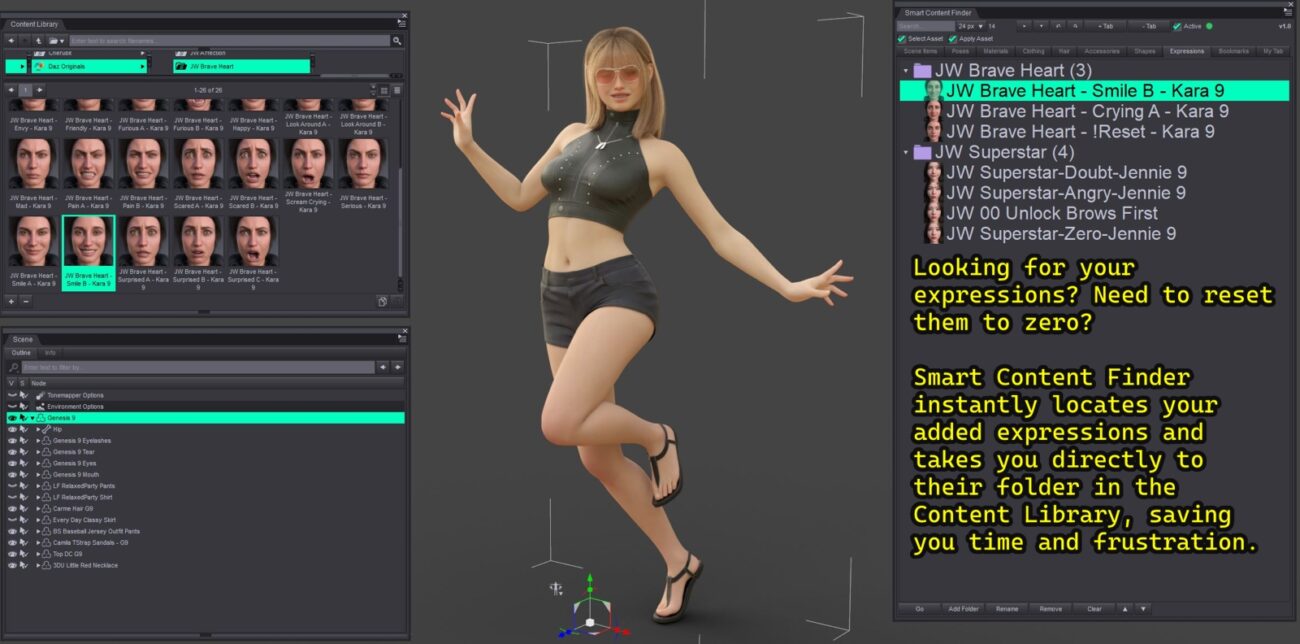The width and height of the screenshot is (1300, 644).
Task: Open the Clothing tab in Finder
Action: 1033,51
